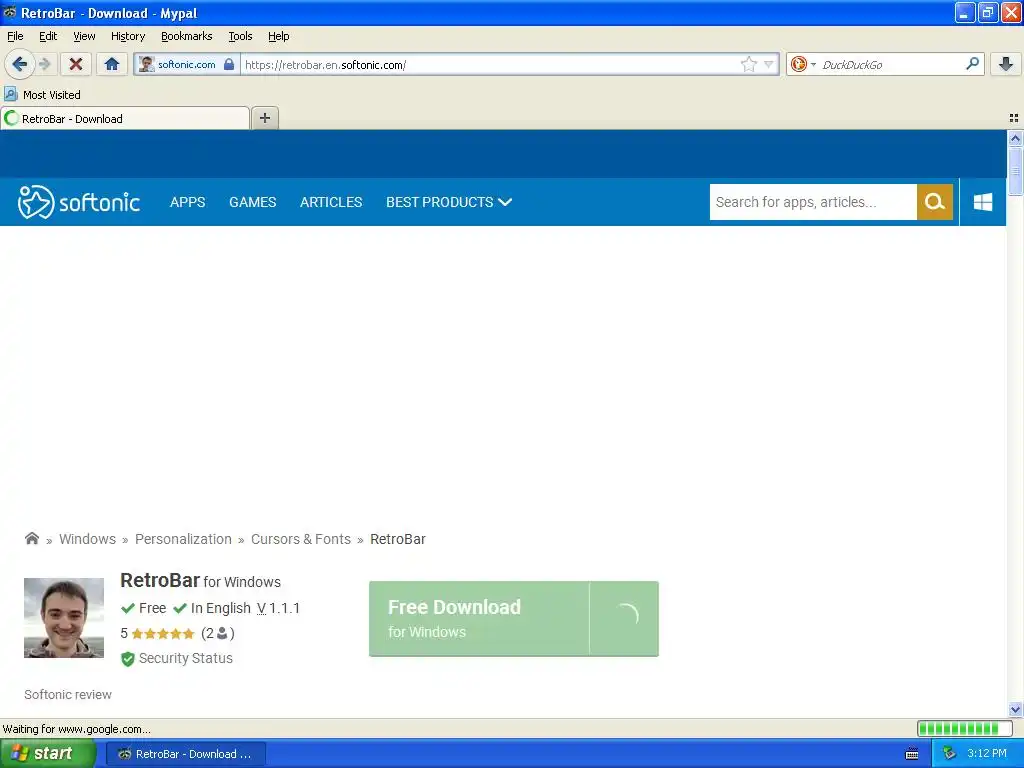Open the Edit menu

click(x=48, y=36)
